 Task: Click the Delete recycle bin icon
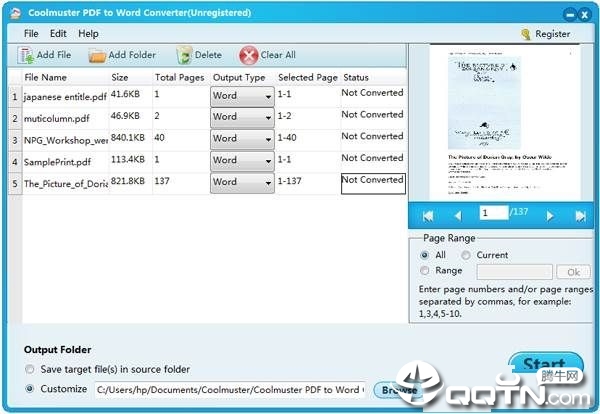point(184,55)
